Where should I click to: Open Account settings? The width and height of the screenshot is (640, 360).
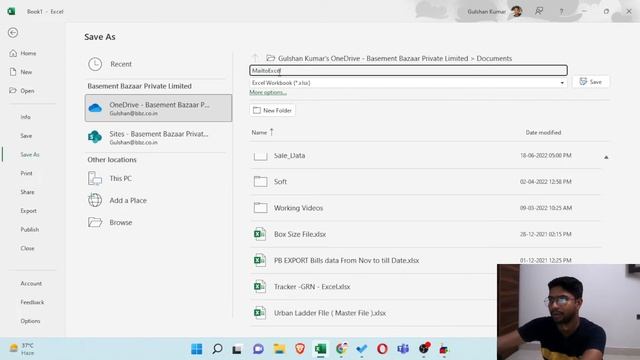click(31, 283)
